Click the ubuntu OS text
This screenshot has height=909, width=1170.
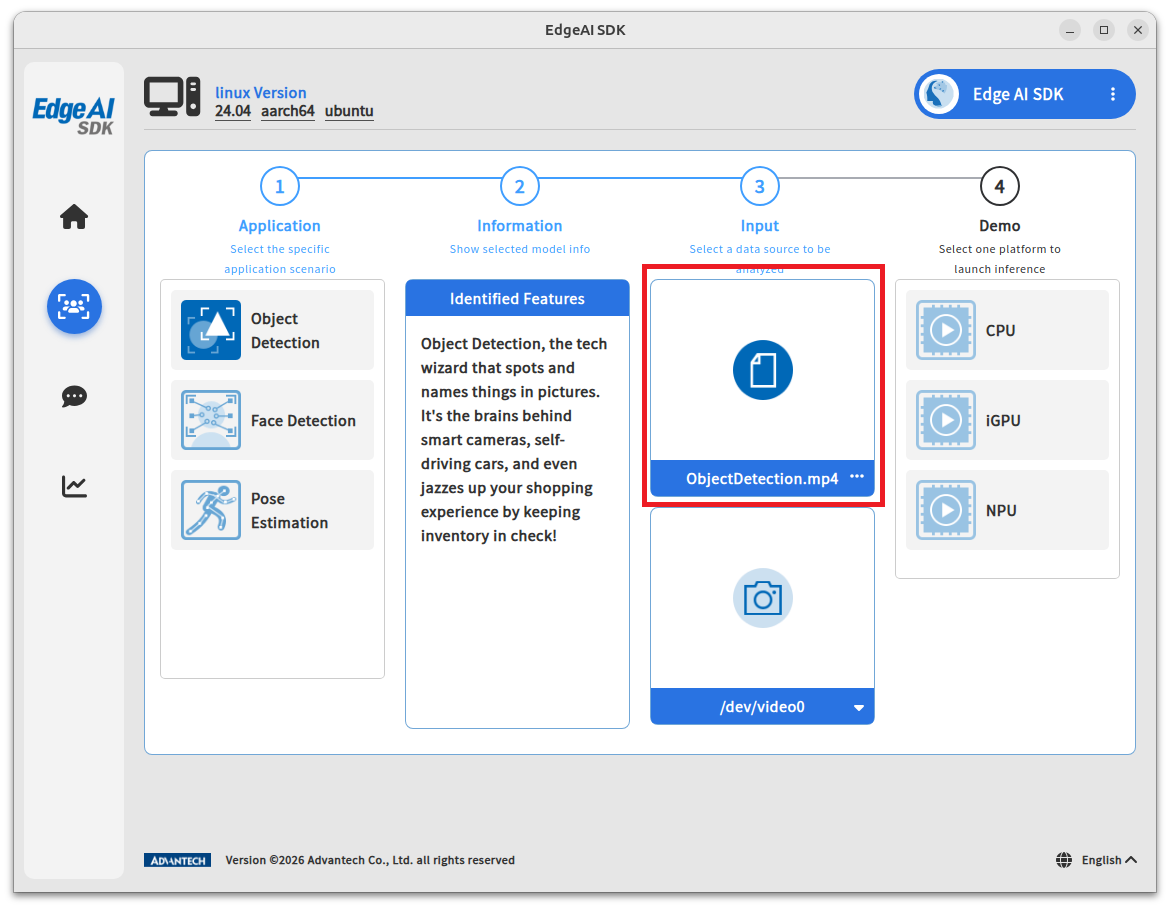pos(349,111)
